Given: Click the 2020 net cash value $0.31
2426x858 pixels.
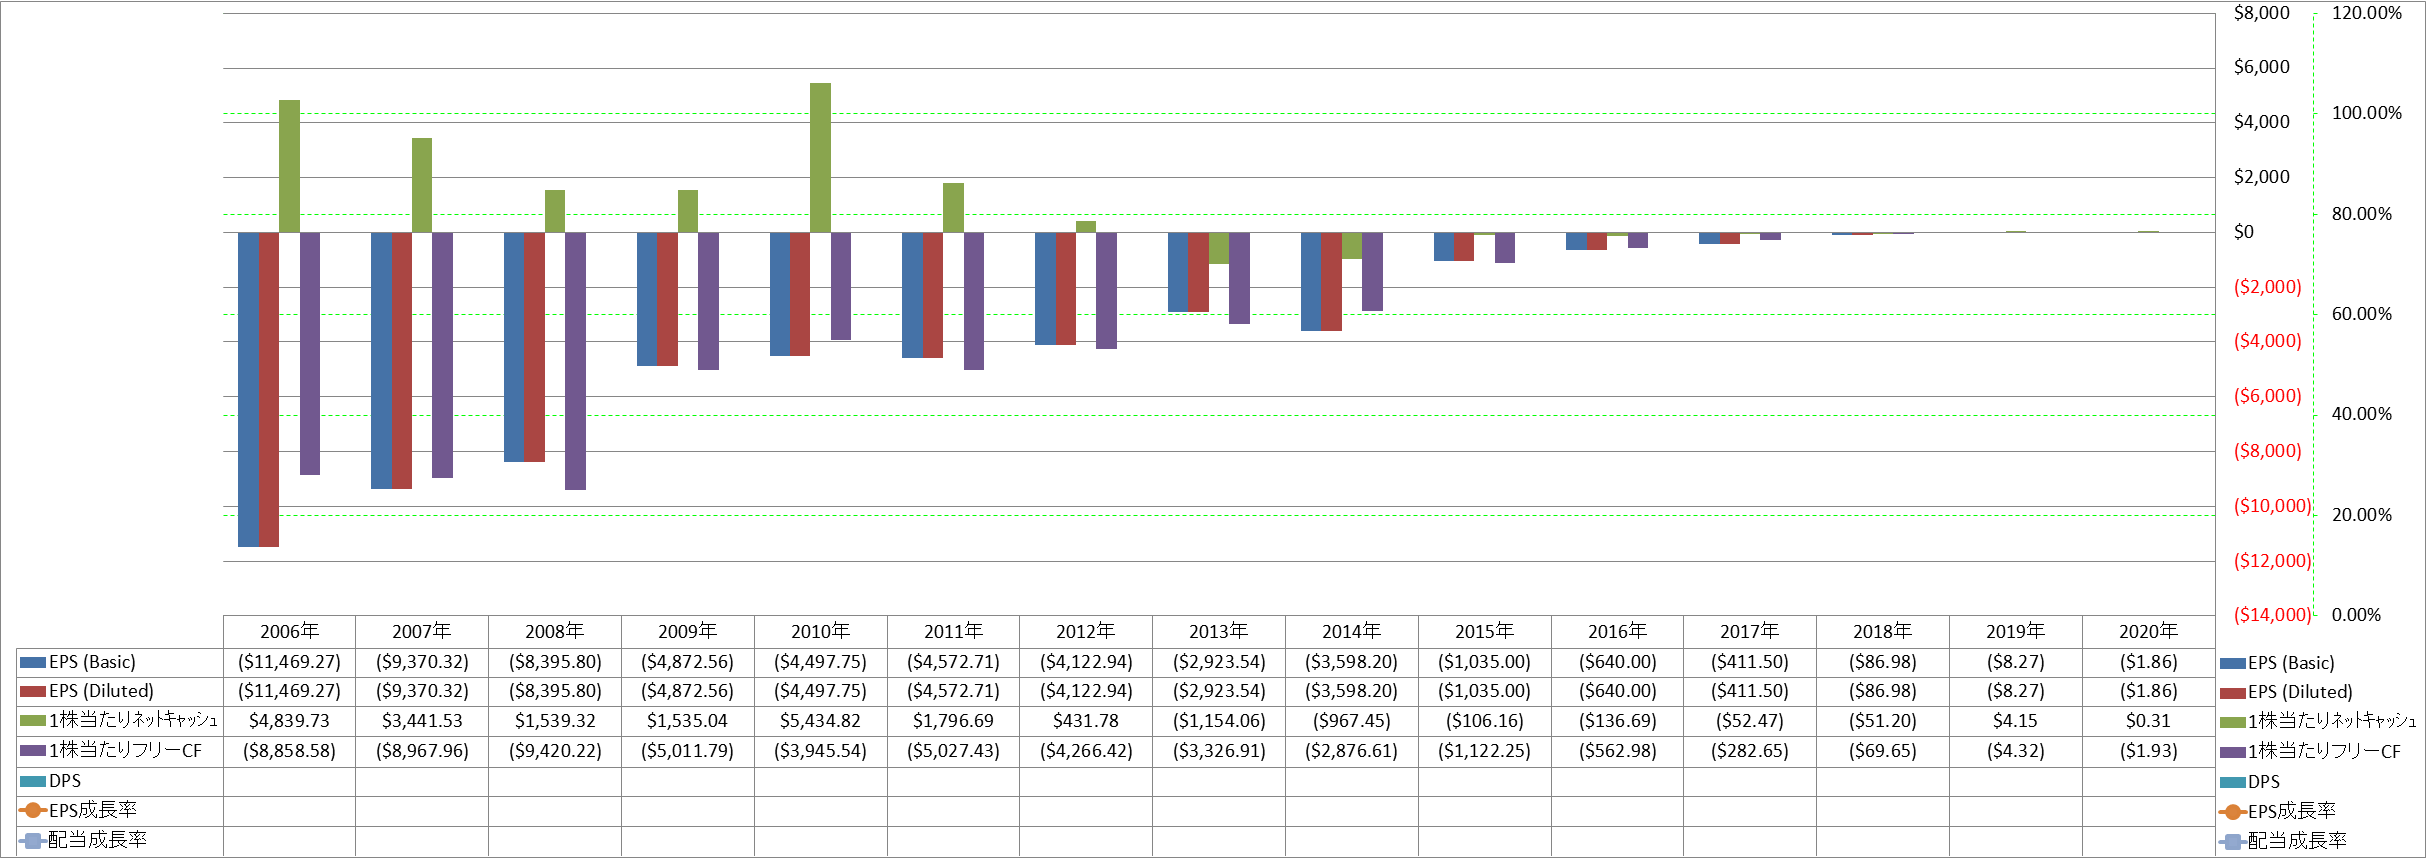Looking at the screenshot, I should (x=2148, y=721).
